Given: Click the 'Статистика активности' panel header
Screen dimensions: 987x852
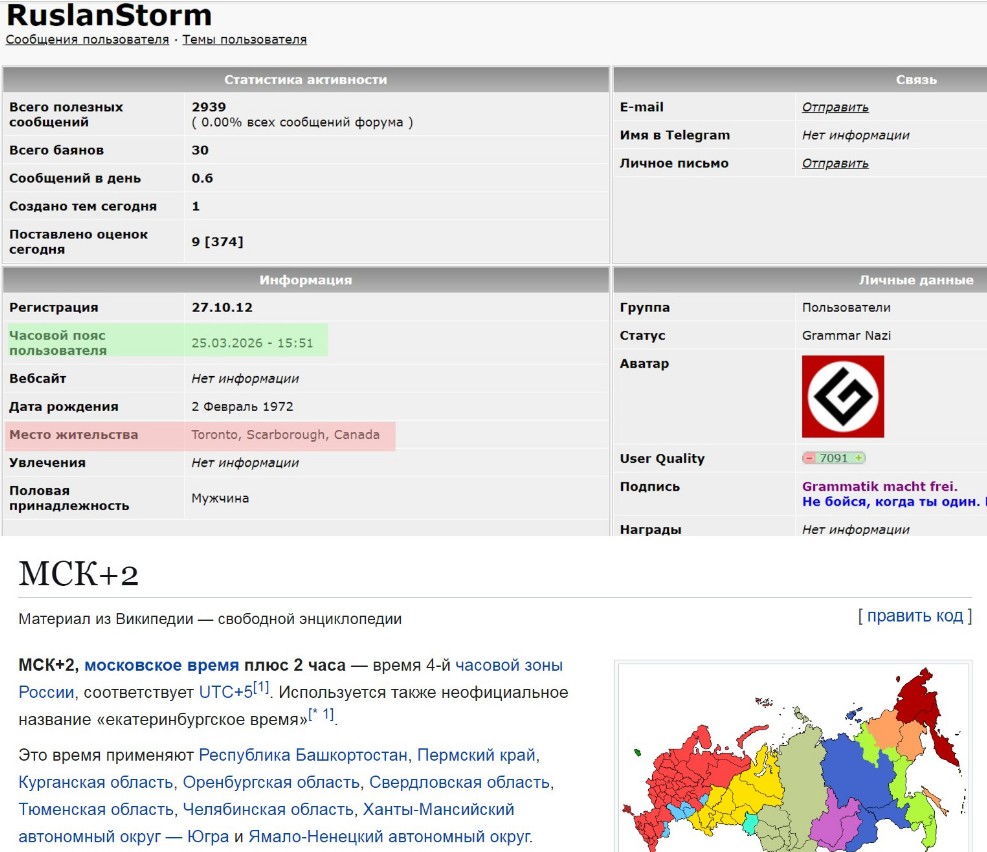Looking at the screenshot, I should [x=306, y=80].
